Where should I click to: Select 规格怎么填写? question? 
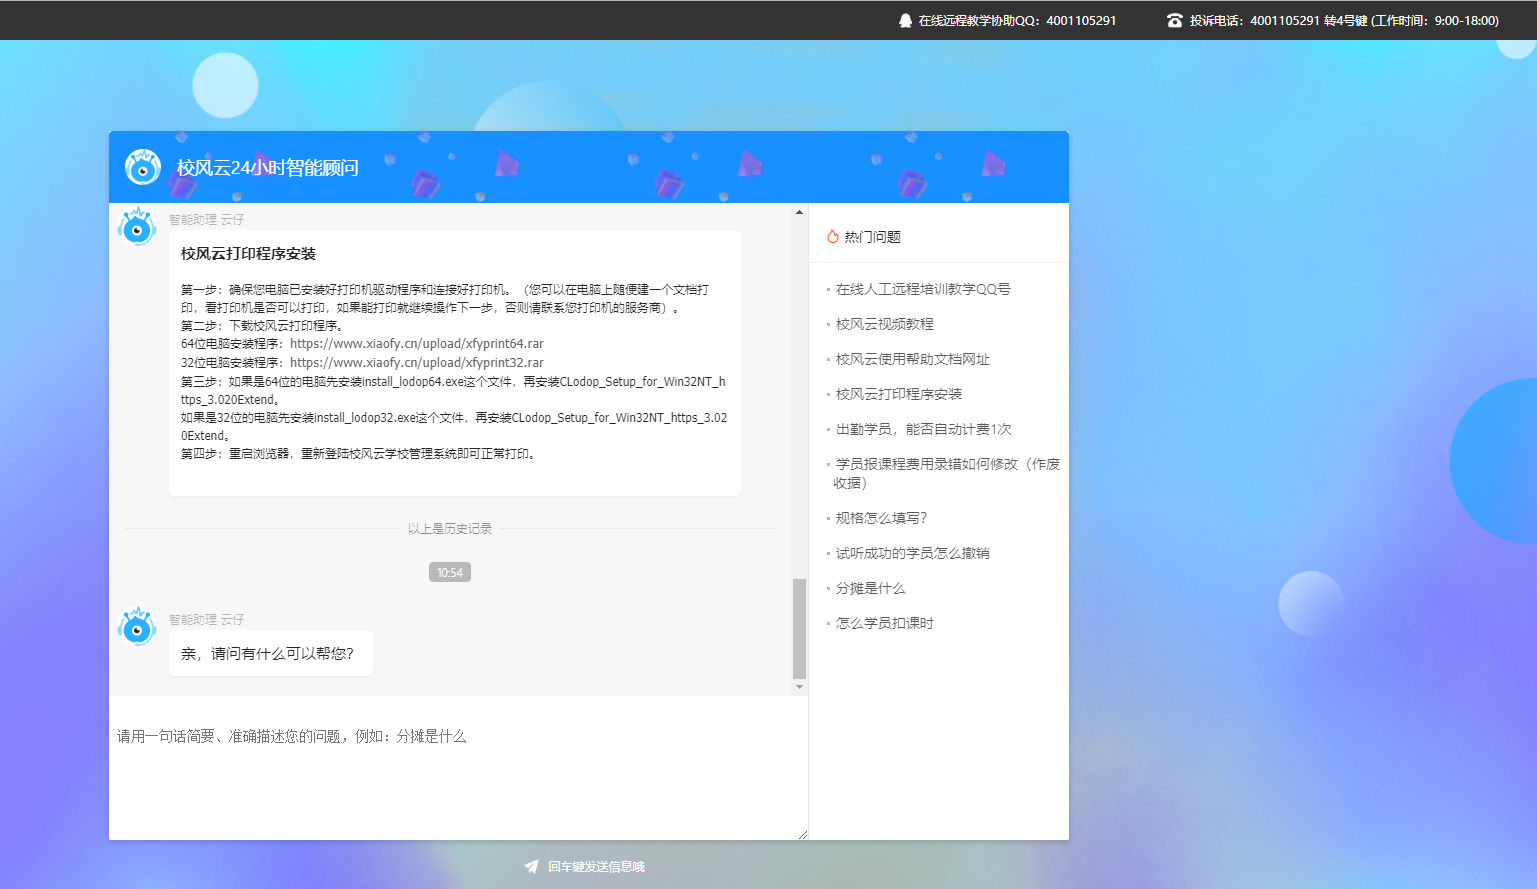pos(881,518)
